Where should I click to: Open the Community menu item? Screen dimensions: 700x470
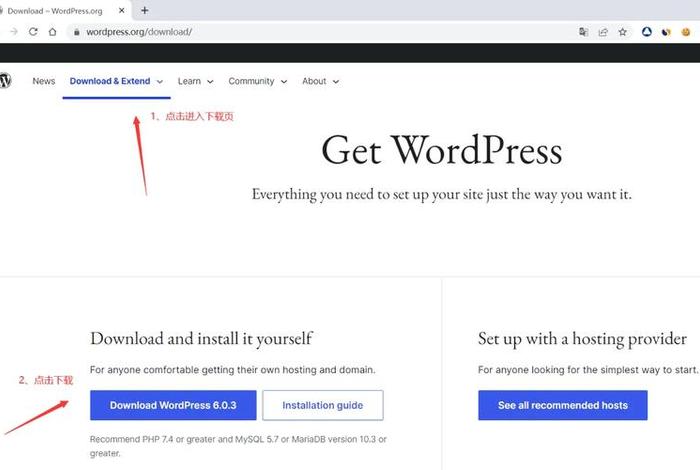coord(251,81)
